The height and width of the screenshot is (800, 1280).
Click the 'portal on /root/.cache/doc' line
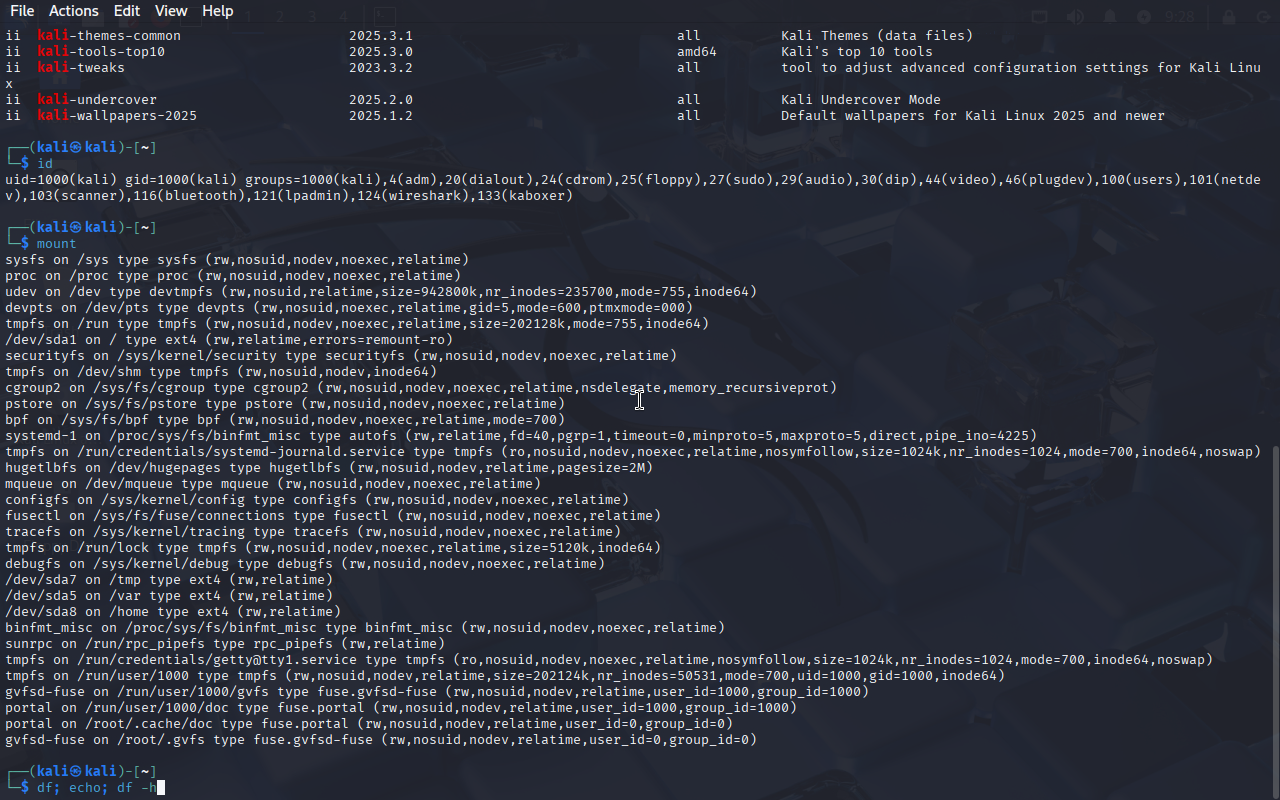tap(369, 724)
